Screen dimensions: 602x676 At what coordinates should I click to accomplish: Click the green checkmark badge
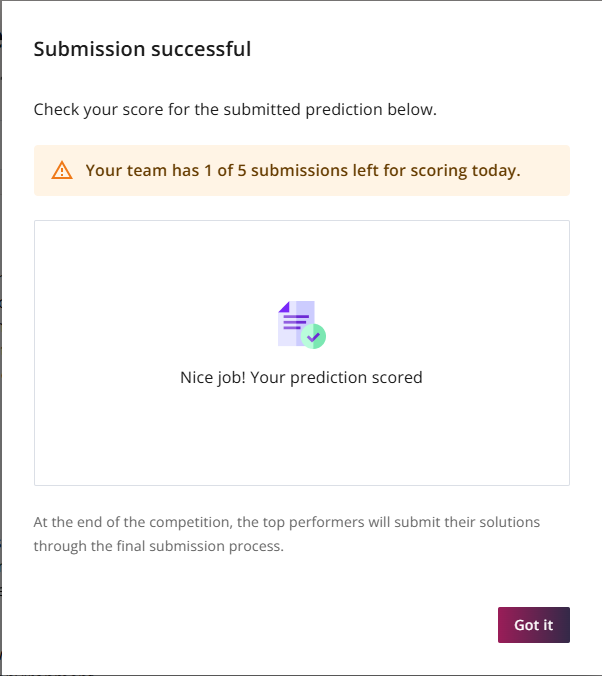[314, 337]
